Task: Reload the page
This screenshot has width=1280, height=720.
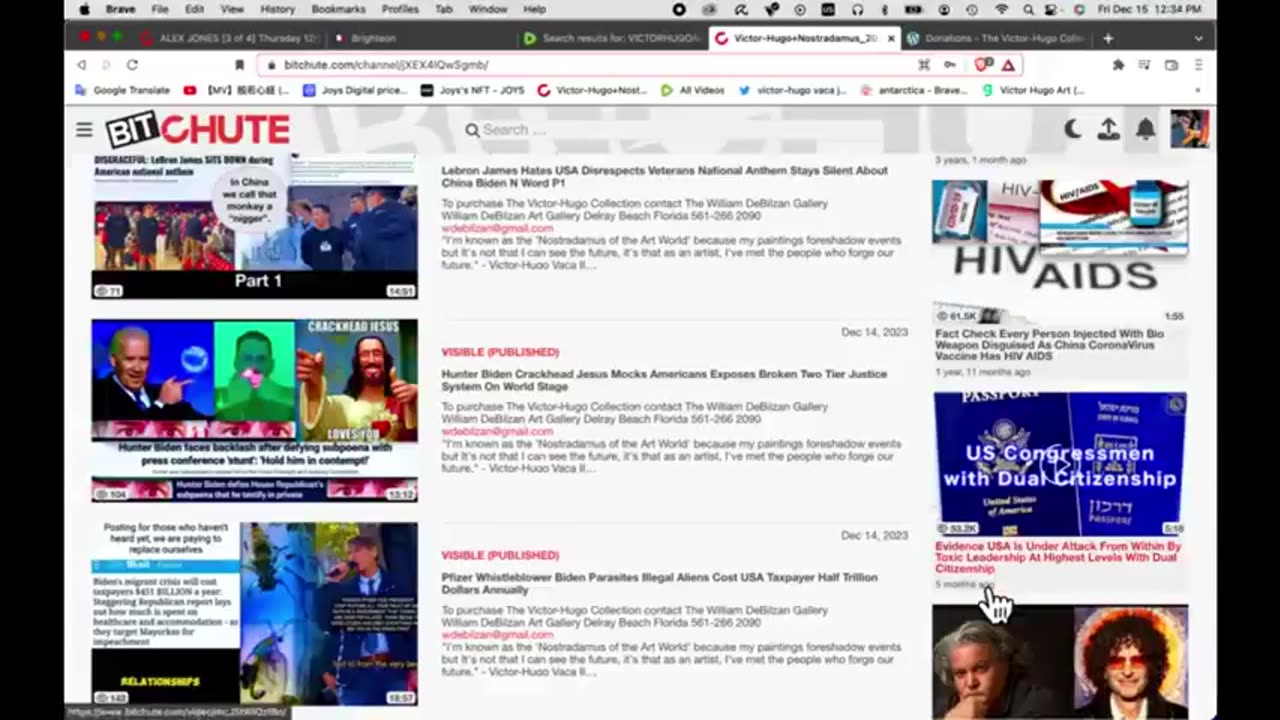Action: click(132, 65)
